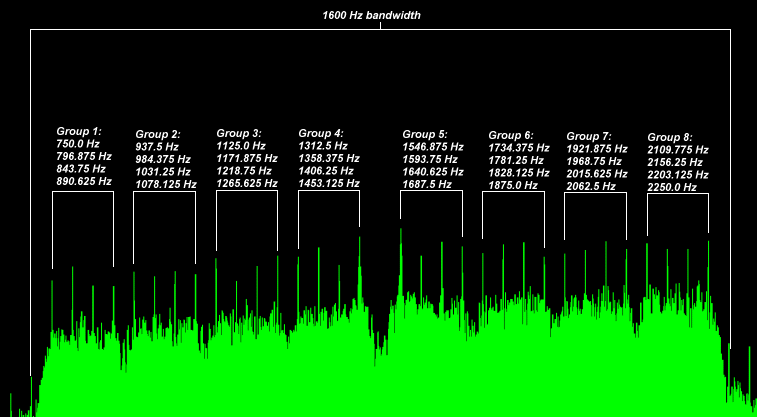Click the 1687.5 Hz frequency label
This screenshot has height=417, width=757.
click(427, 184)
